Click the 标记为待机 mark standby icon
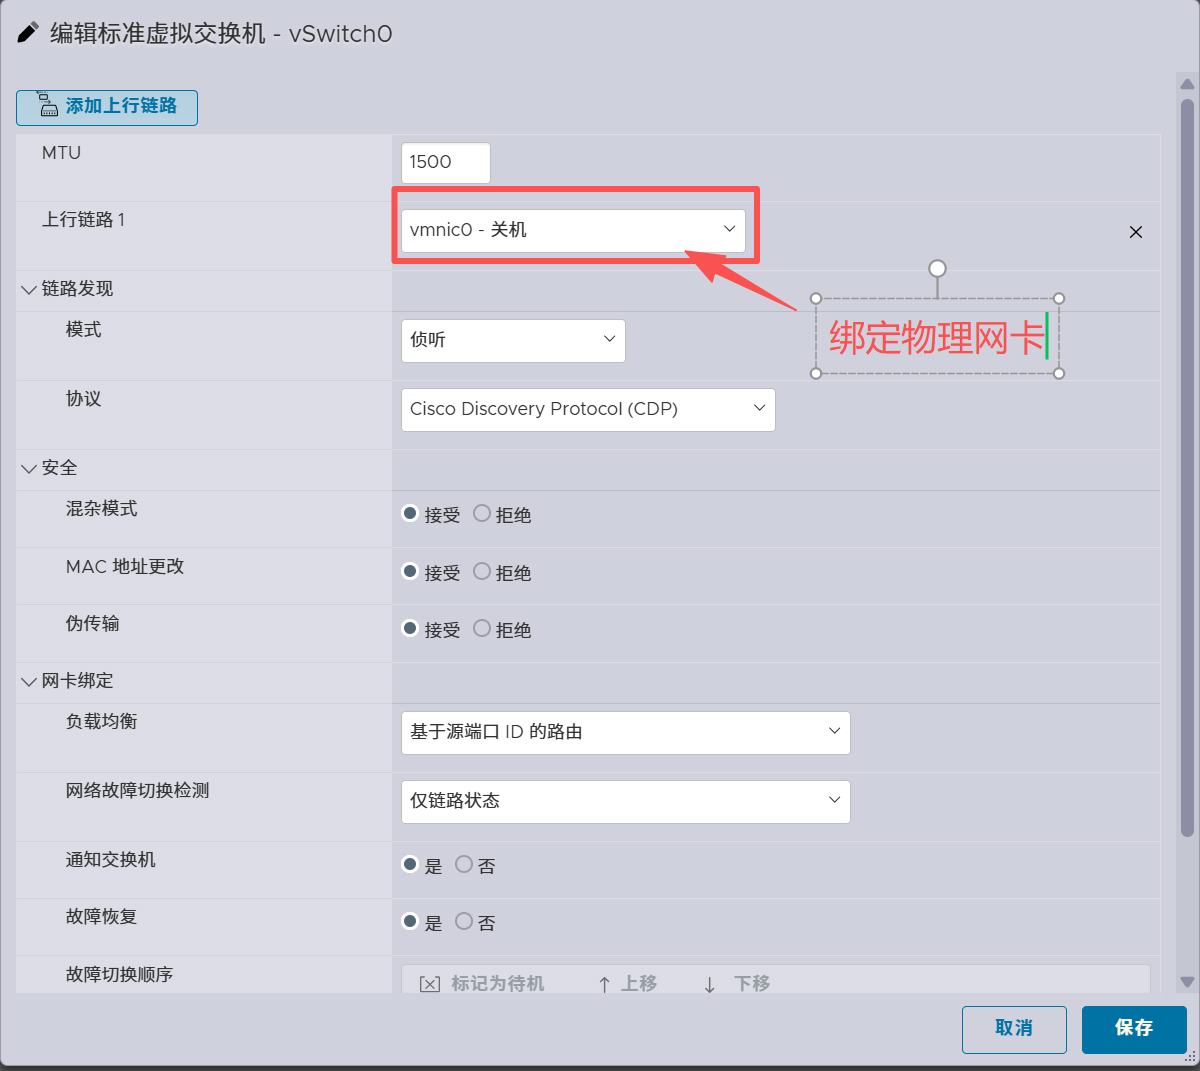Viewport: 1200px width, 1071px height. coord(430,984)
